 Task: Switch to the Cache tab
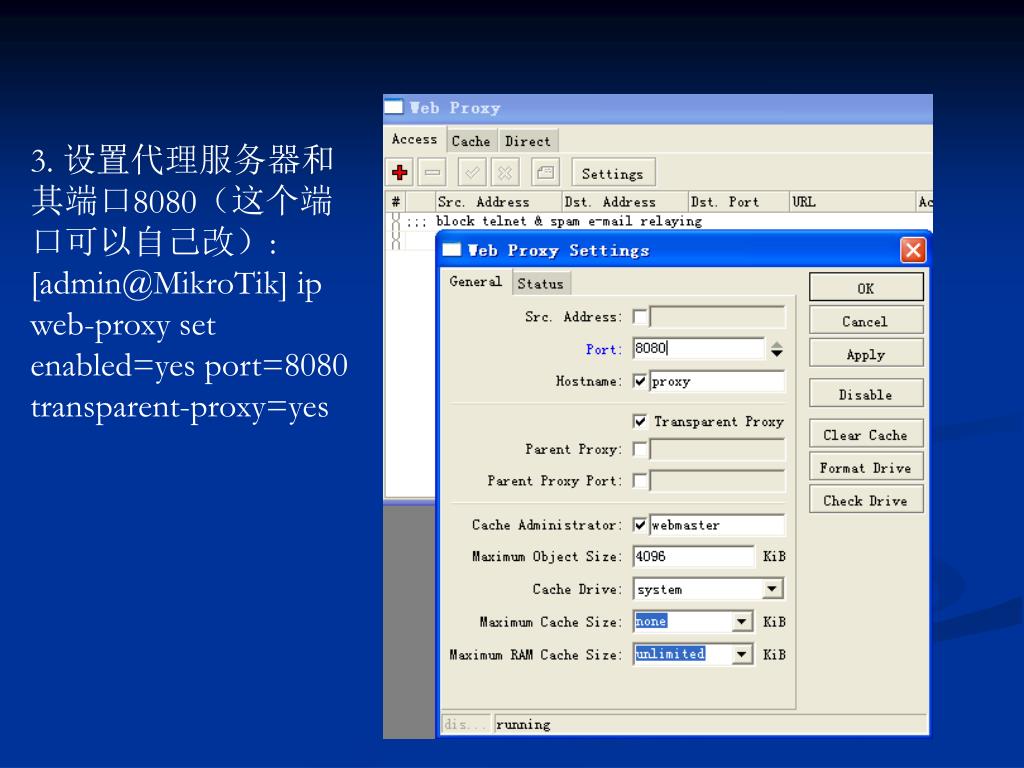[x=471, y=141]
